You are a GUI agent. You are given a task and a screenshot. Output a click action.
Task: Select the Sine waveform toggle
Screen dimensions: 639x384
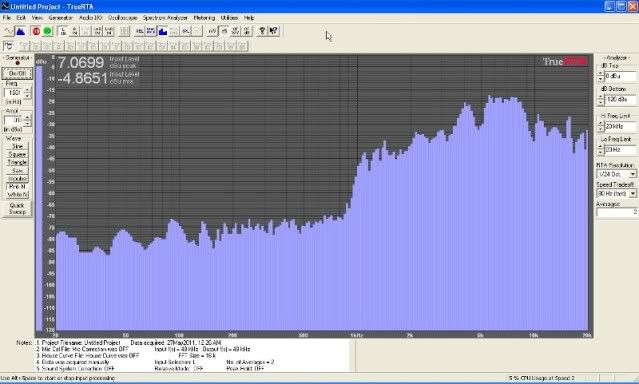(17, 146)
